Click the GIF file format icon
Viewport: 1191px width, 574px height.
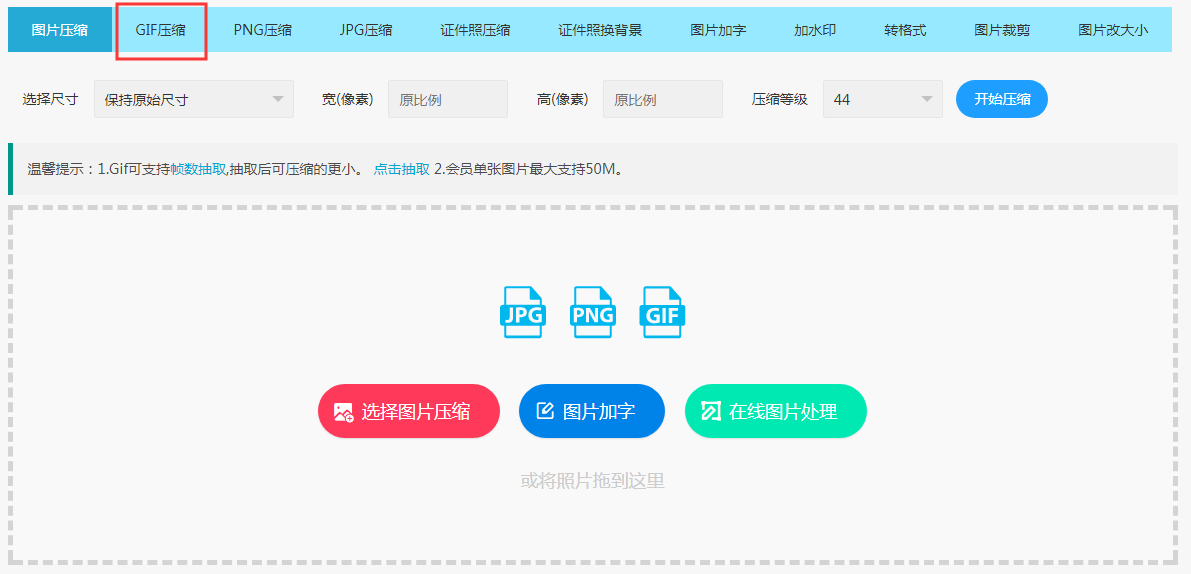(662, 312)
